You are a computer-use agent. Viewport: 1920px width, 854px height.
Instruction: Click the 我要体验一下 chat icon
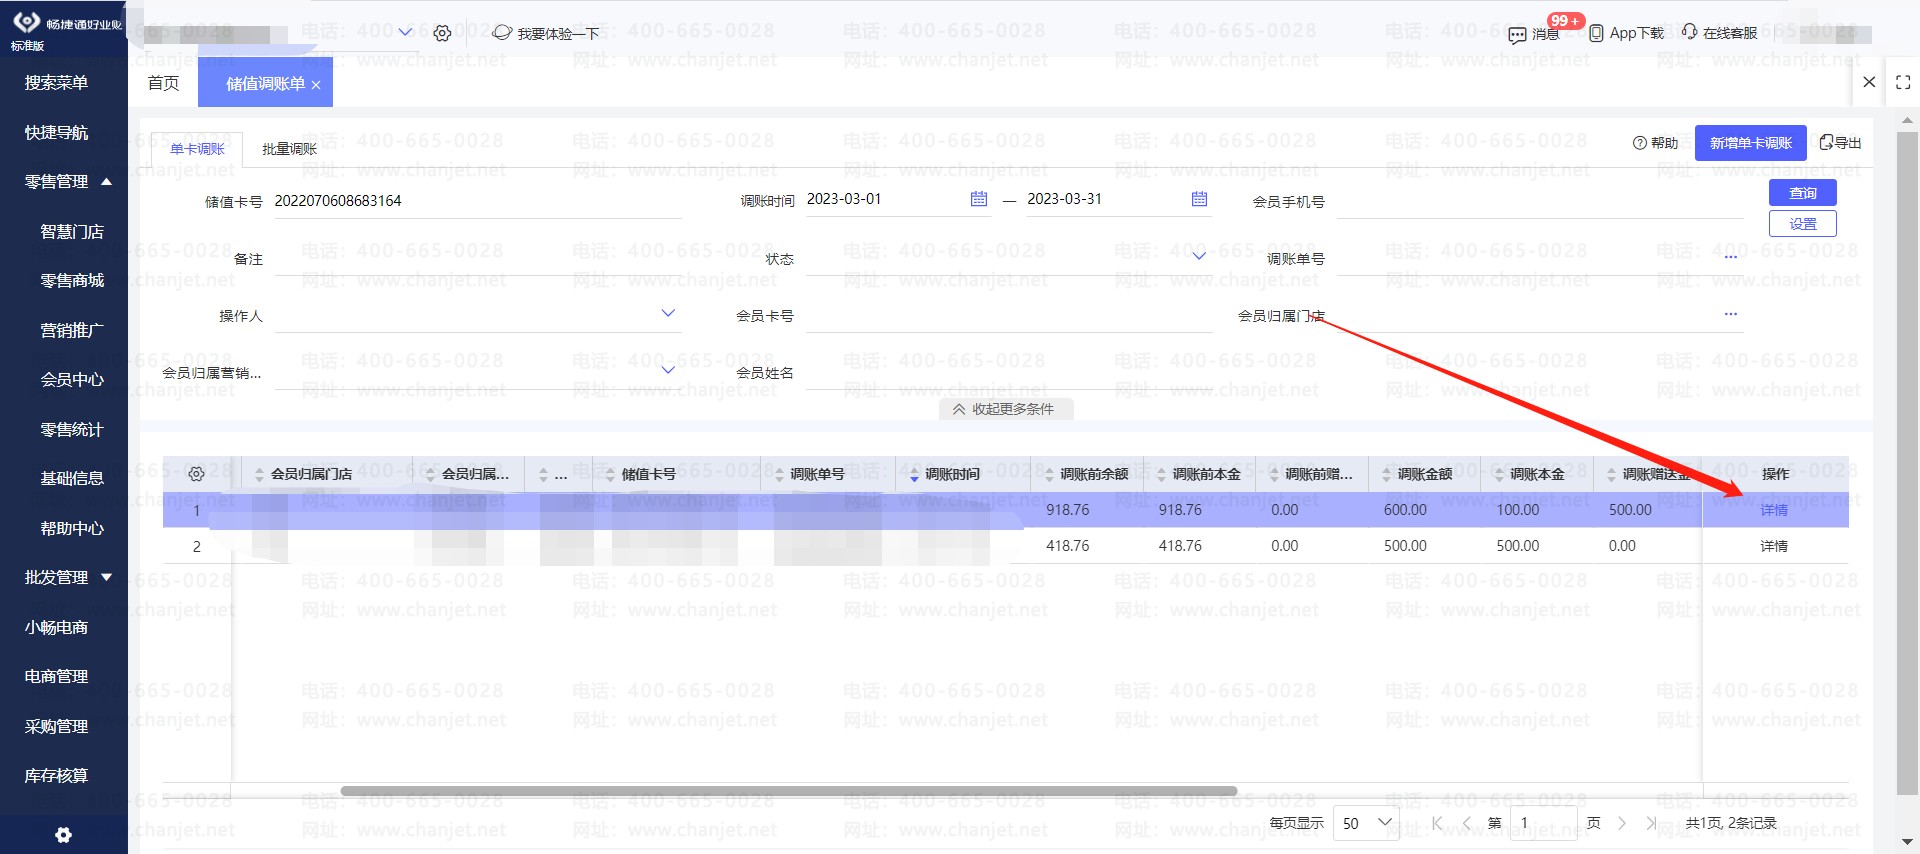click(x=502, y=33)
